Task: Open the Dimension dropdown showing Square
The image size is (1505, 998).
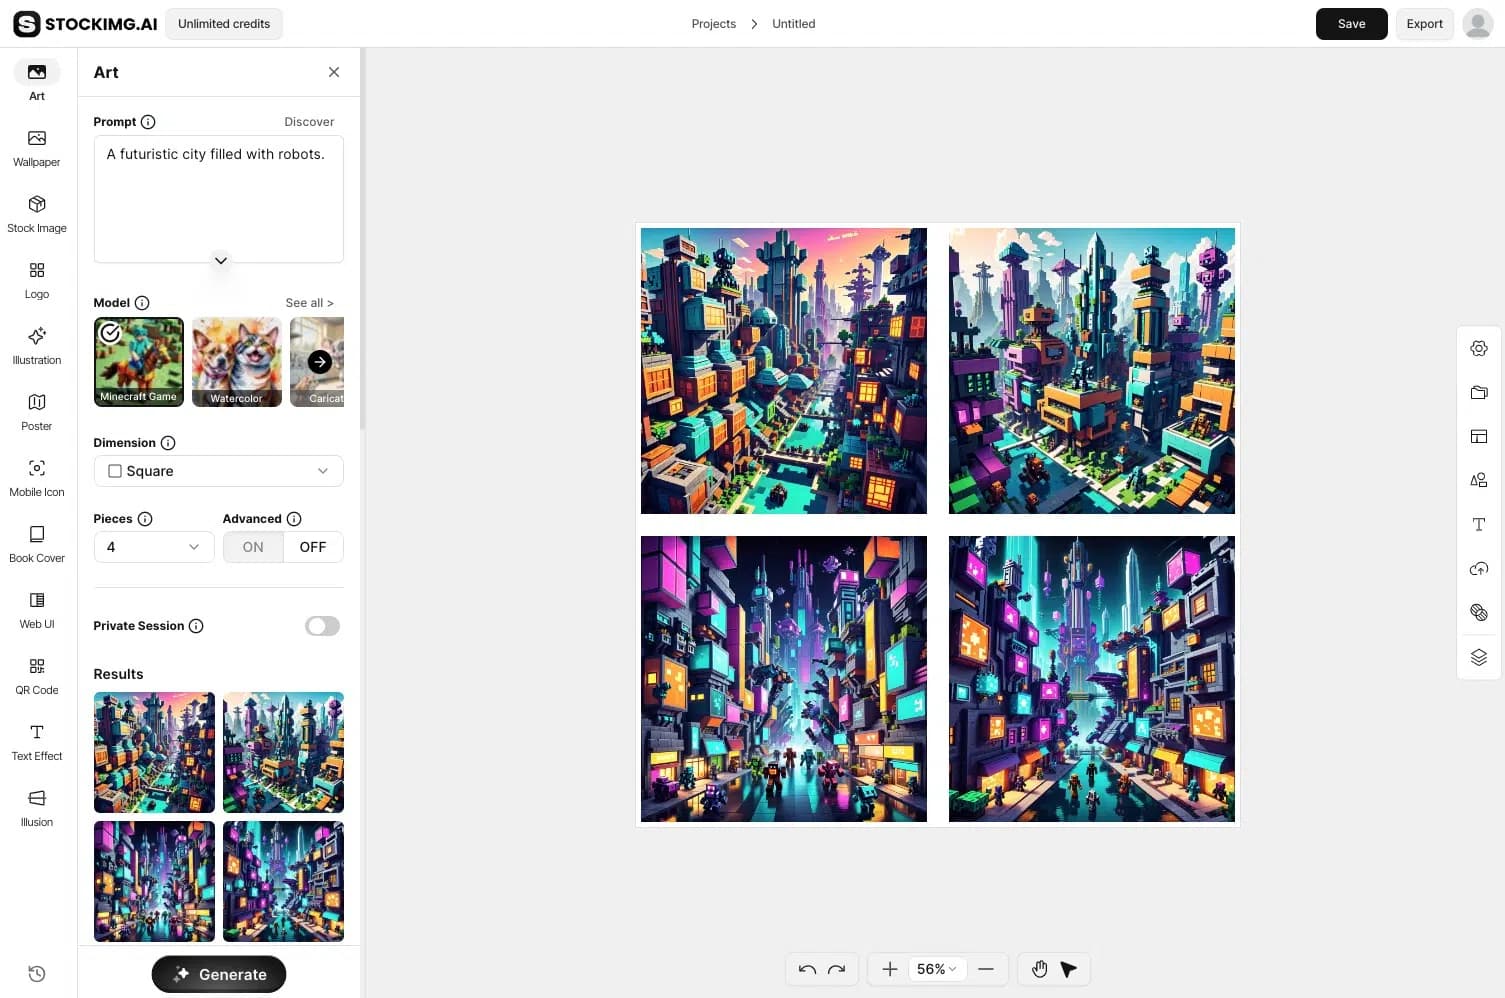Action: pos(218,470)
